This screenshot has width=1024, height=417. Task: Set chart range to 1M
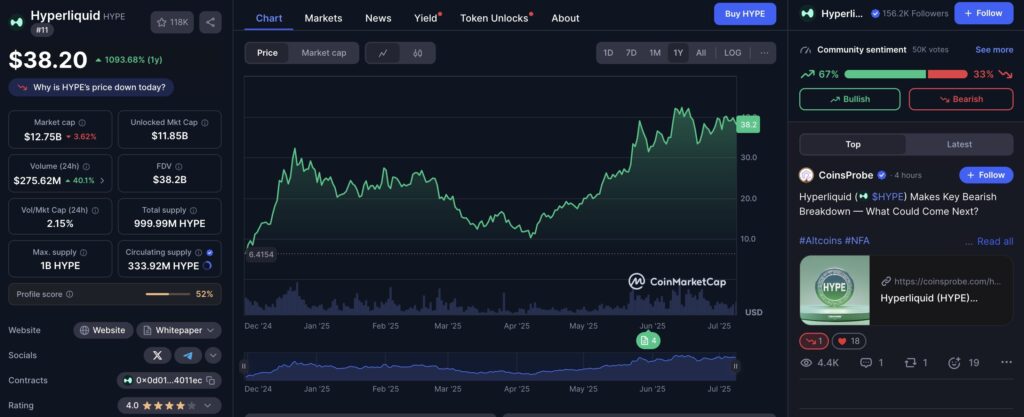click(655, 53)
